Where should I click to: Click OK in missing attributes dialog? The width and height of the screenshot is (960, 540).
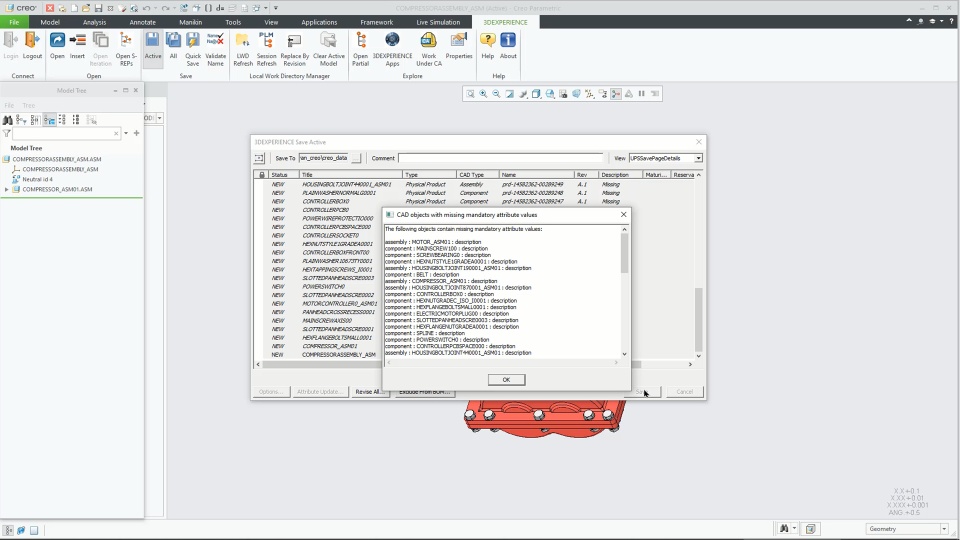click(506, 380)
